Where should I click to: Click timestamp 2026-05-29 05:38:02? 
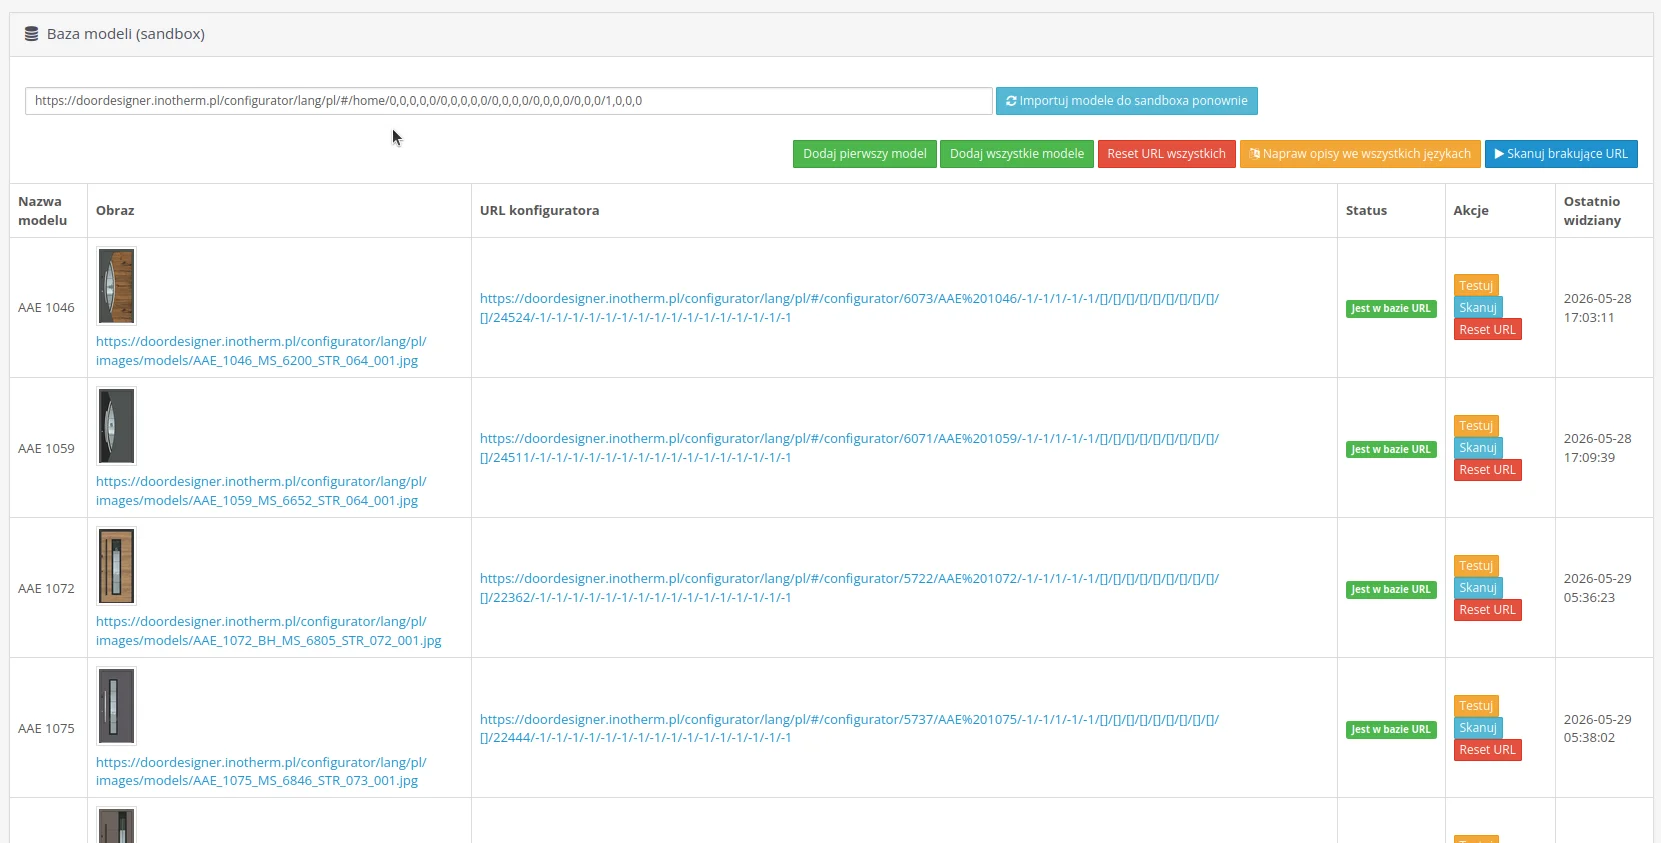(x=1597, y=728)
